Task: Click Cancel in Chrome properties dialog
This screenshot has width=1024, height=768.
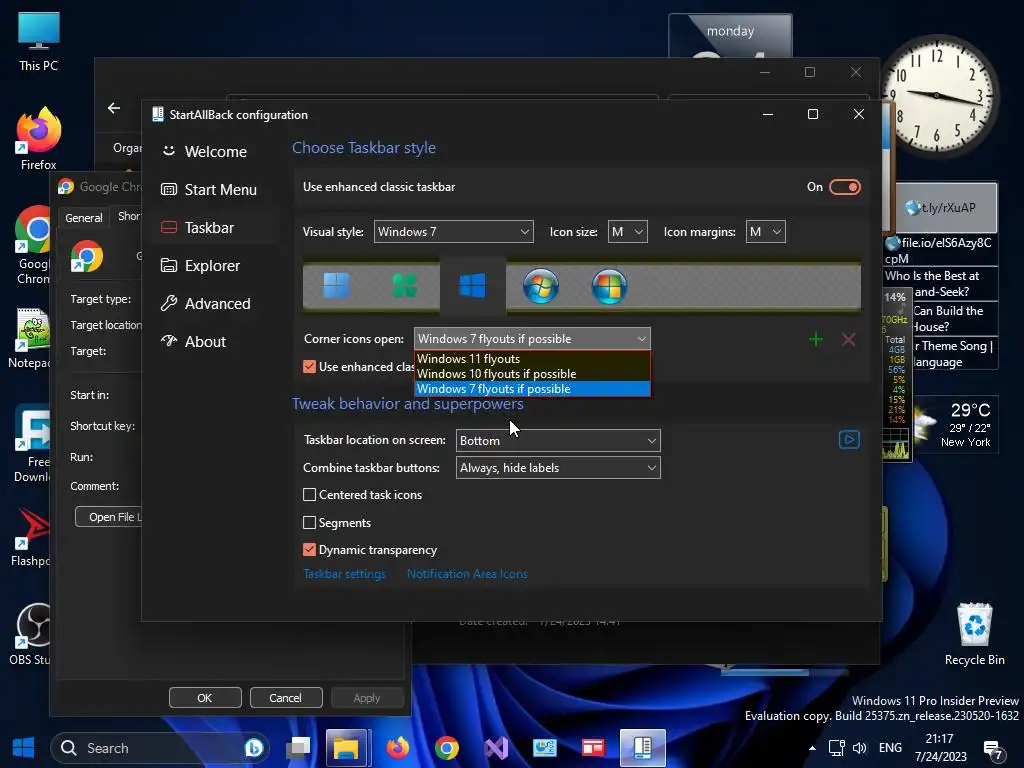Action: coord(286,697)
